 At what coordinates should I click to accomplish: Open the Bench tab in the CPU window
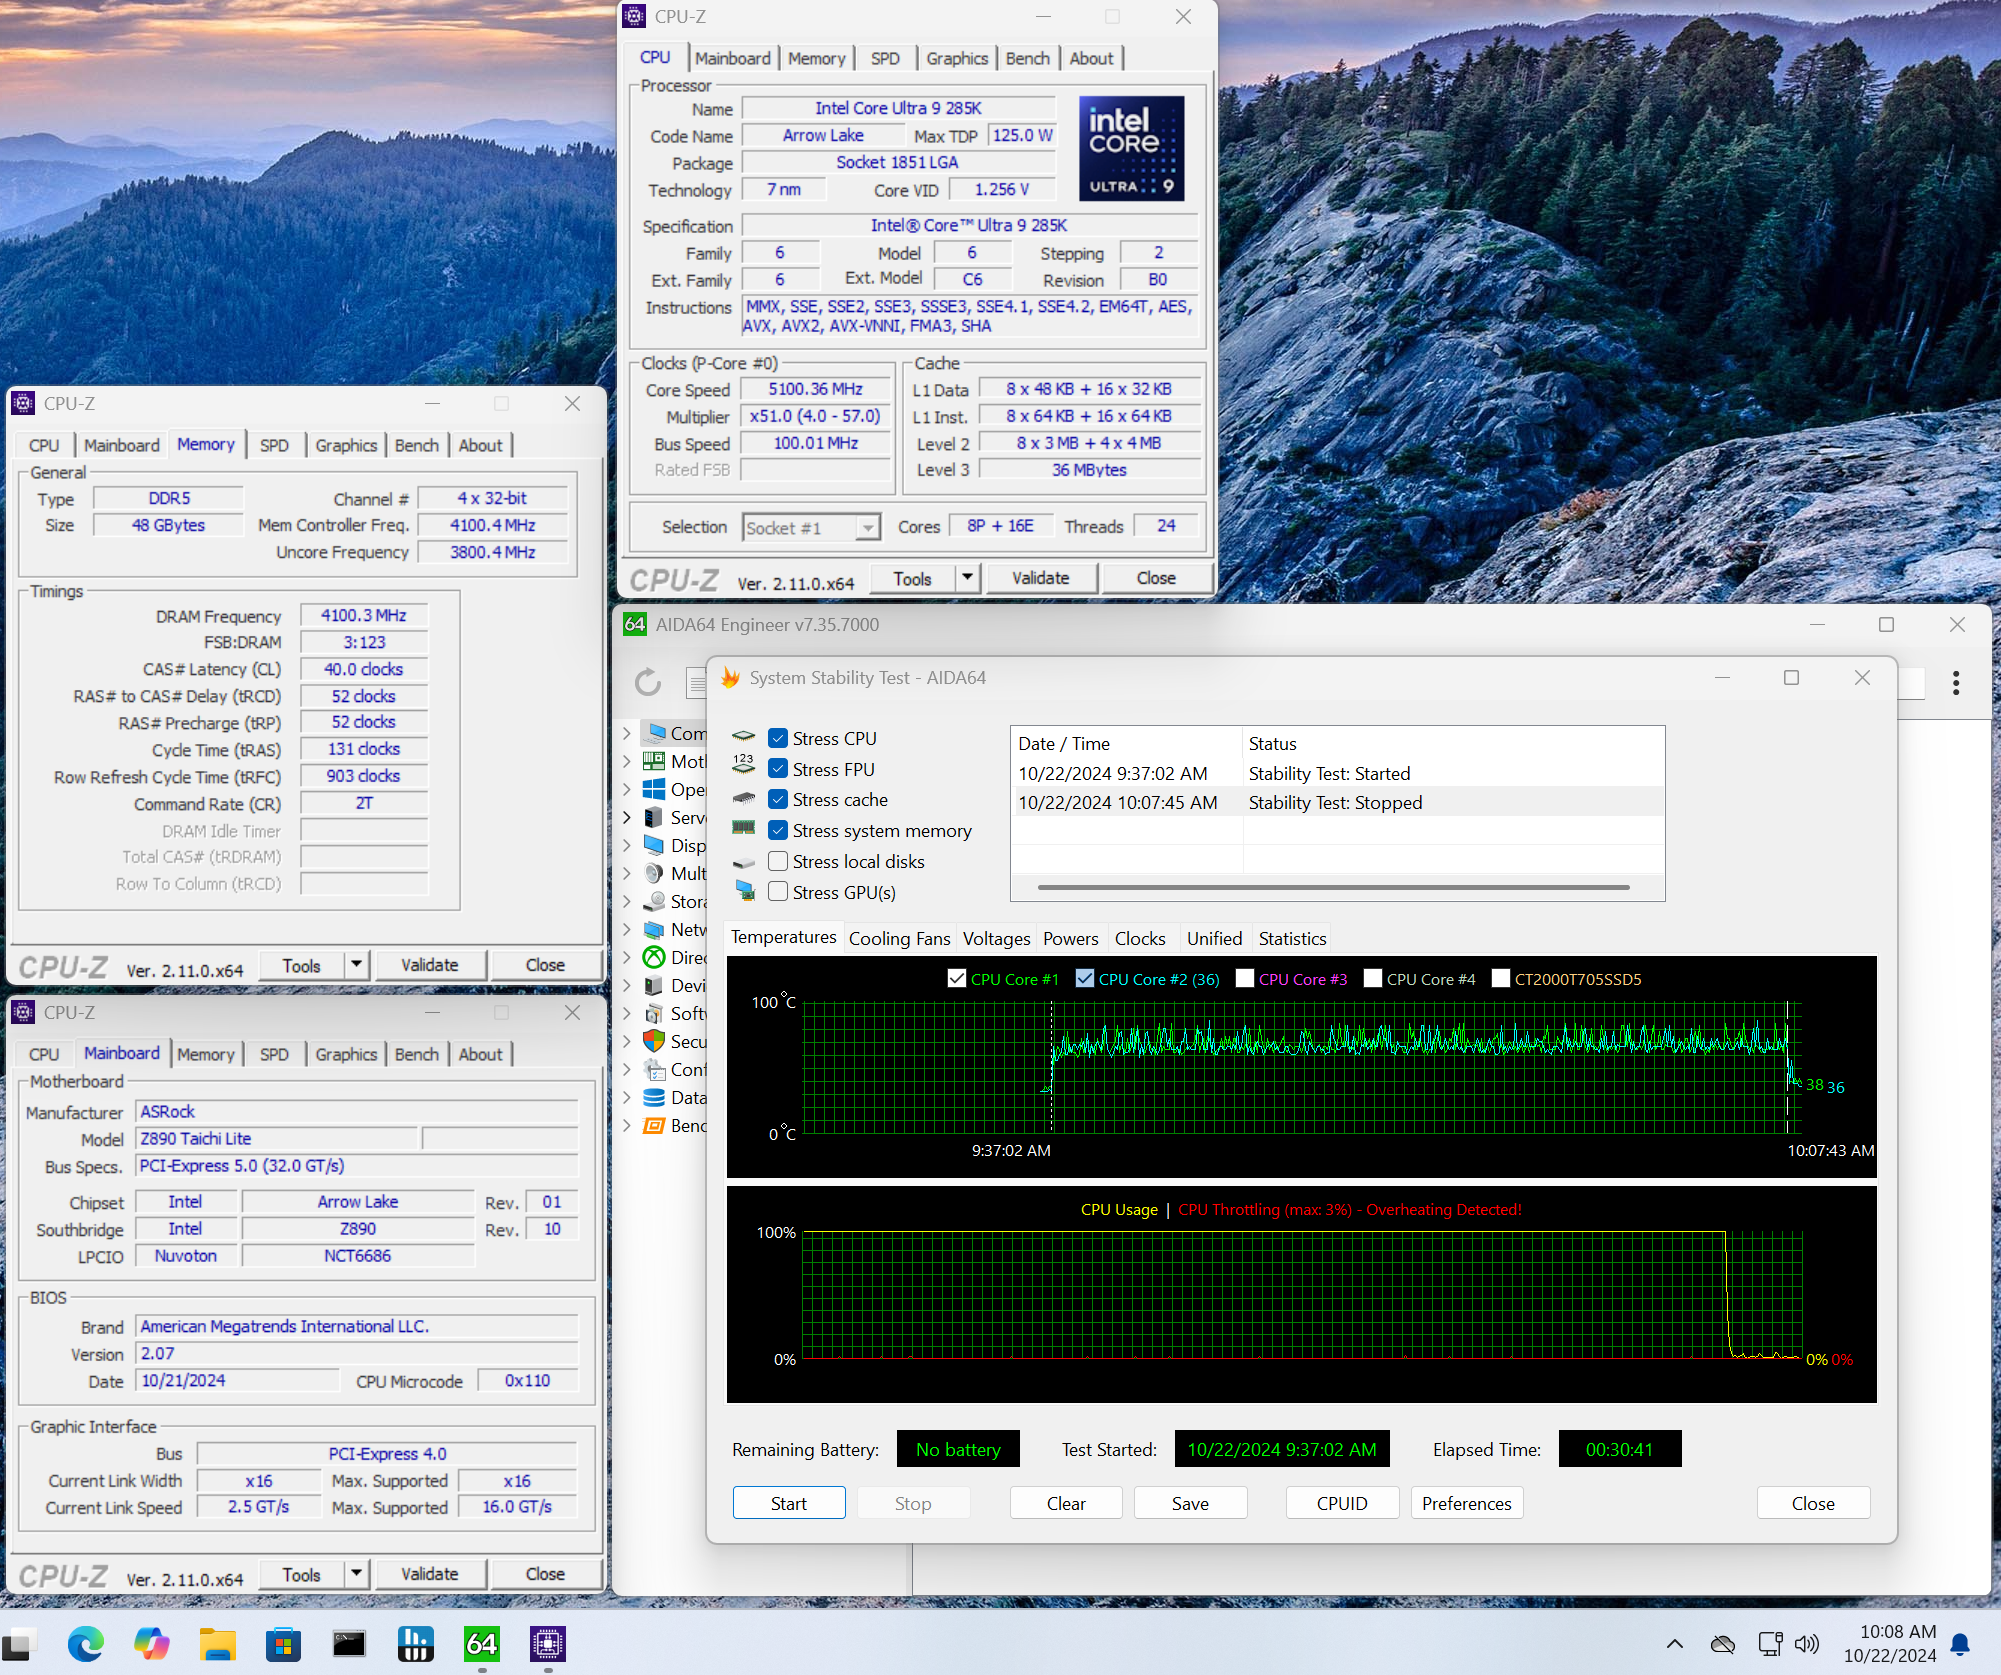tap(1027, 58)
